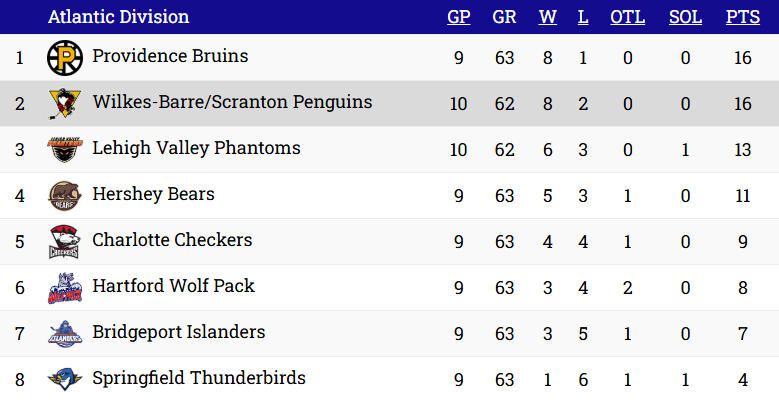Sort standings by W wins header
The width and height of the screenshot is (779, 402).
[x=547, y=17]
